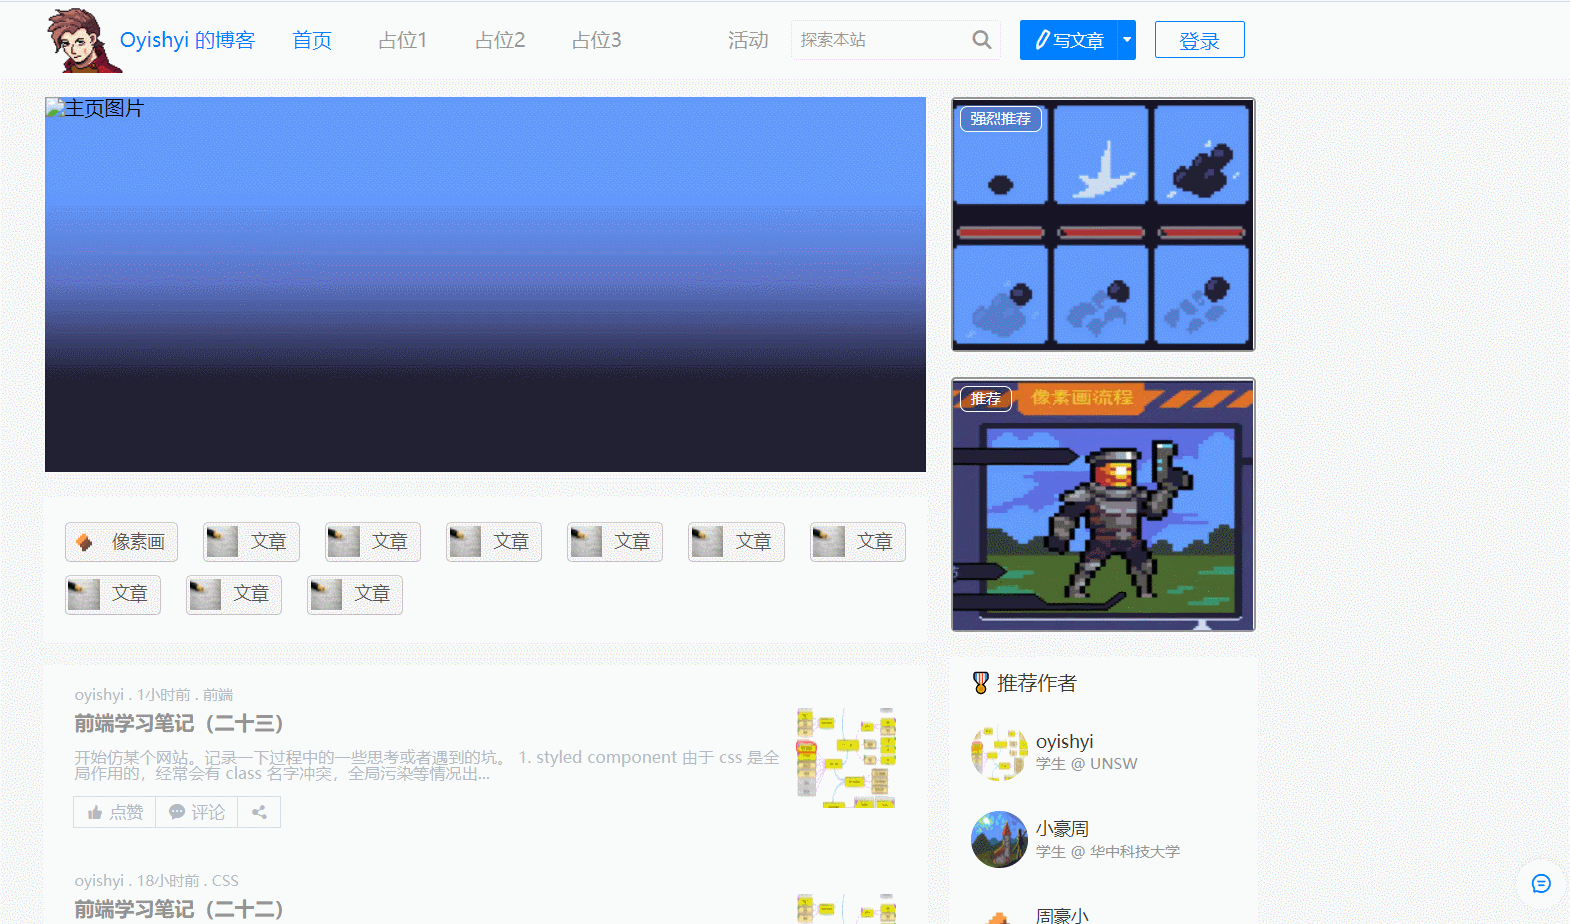
Task: Open the Oyishyi 的博客 title link
Action: [187, 40]
